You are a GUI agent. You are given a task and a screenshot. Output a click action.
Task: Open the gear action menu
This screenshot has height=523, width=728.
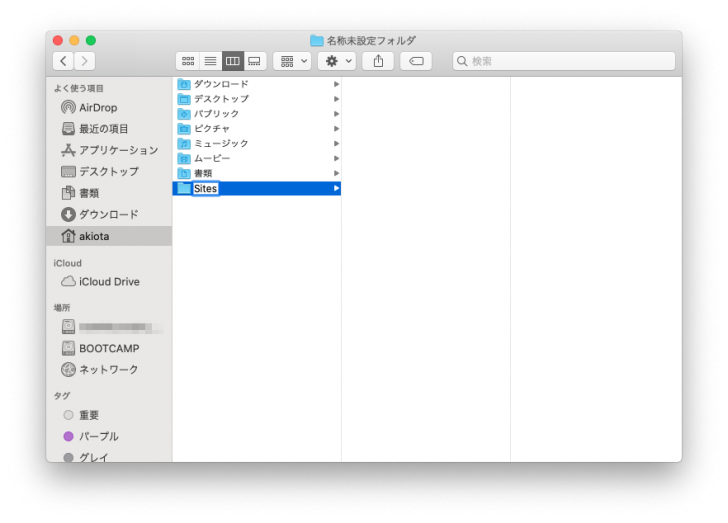click(x=336, y=61)
